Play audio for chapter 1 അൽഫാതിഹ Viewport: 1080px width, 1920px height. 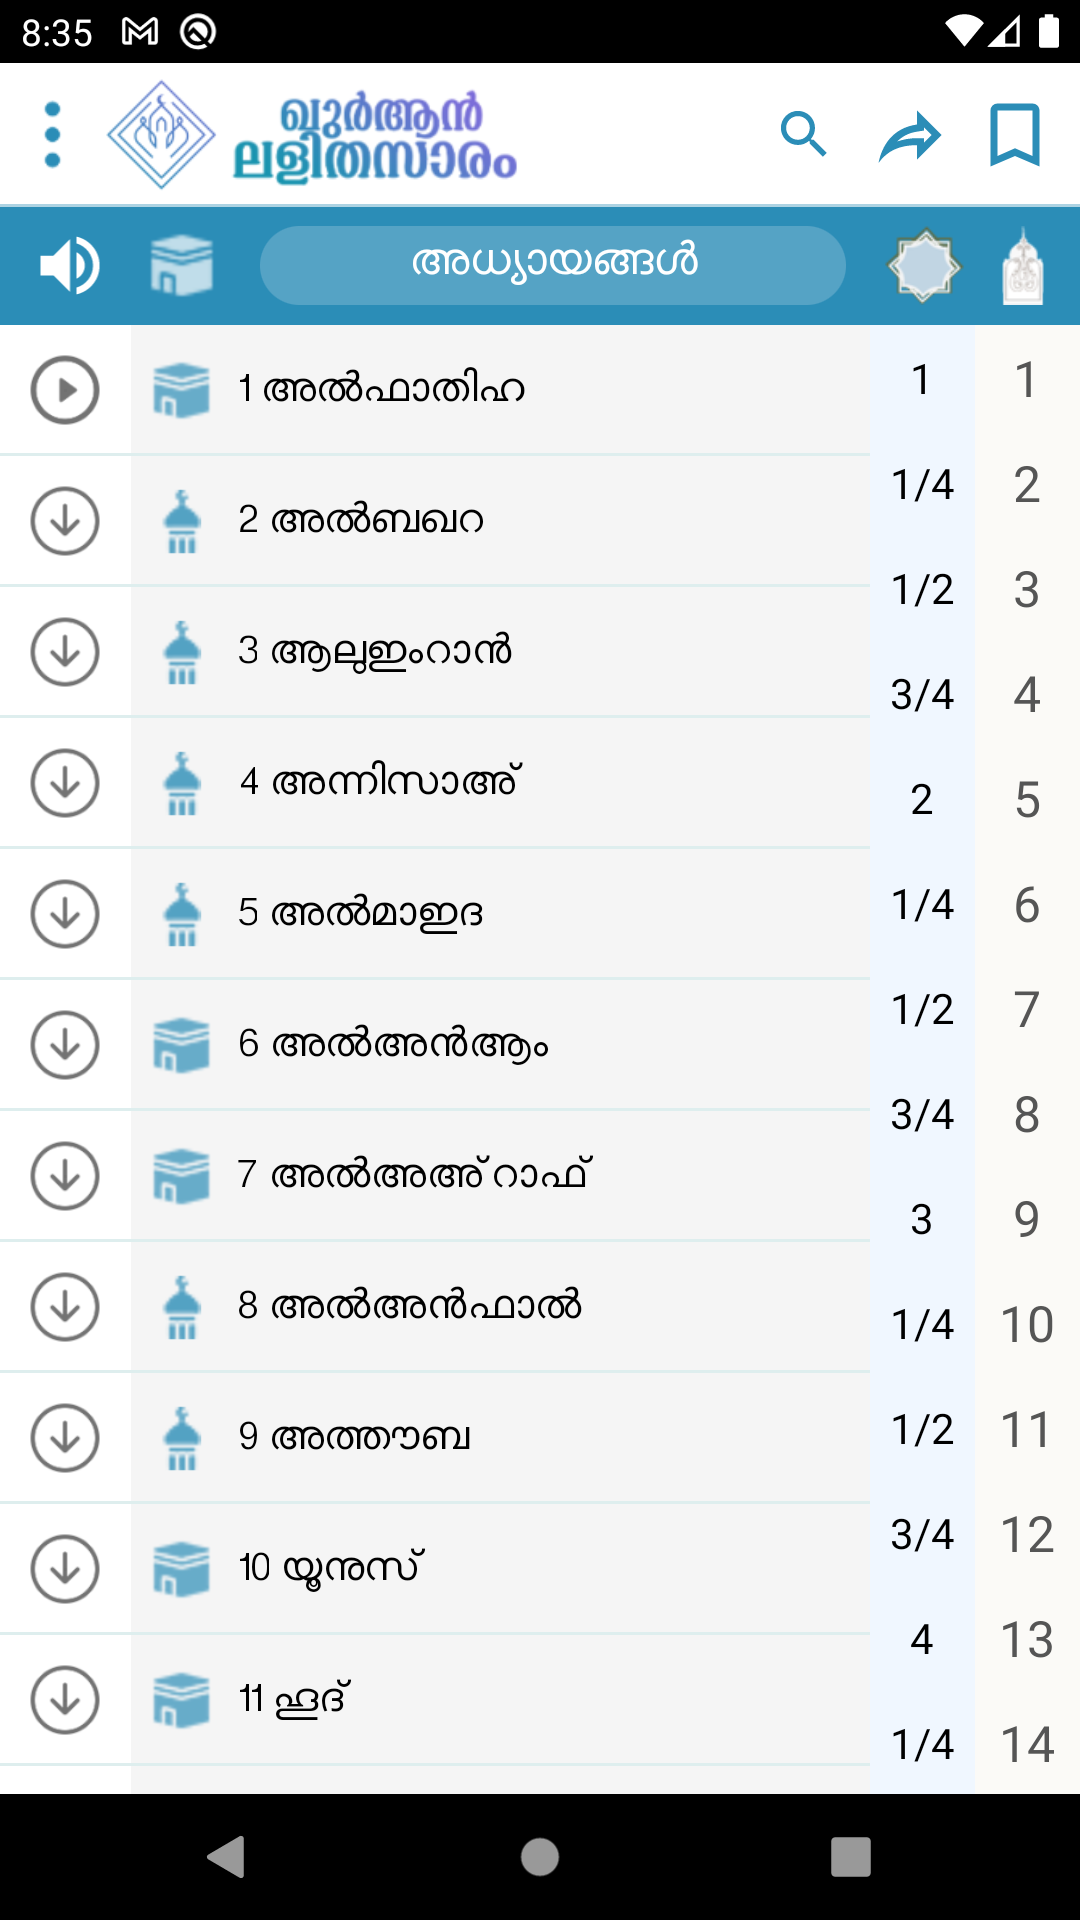65,390
